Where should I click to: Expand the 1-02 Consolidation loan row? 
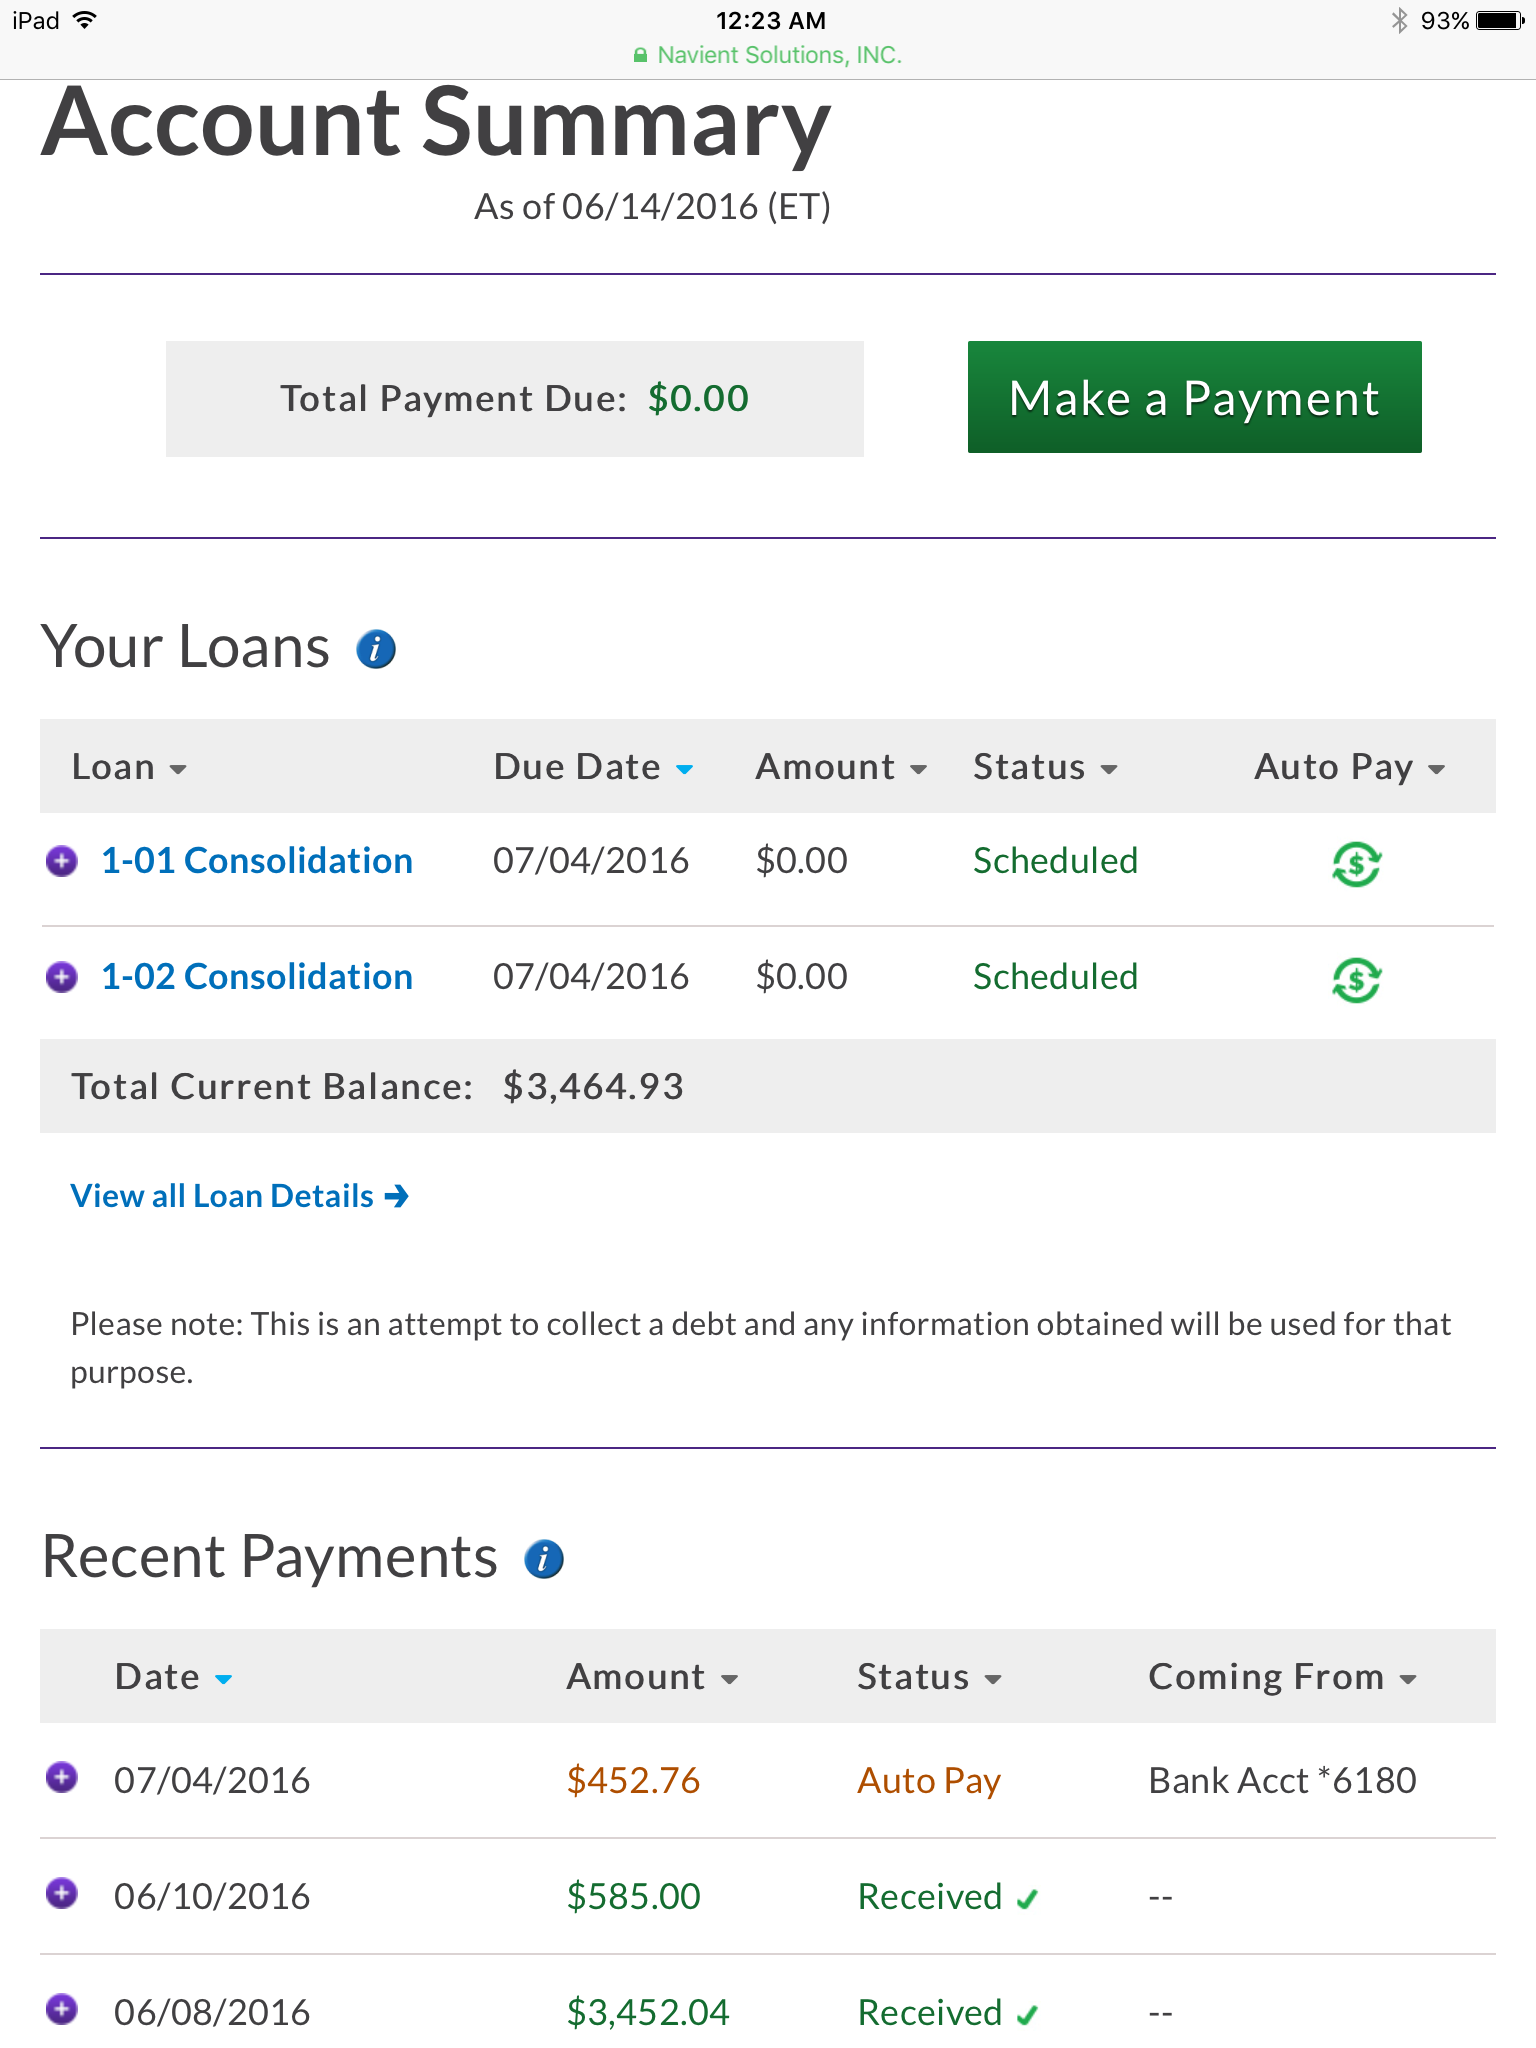(62, 977)
